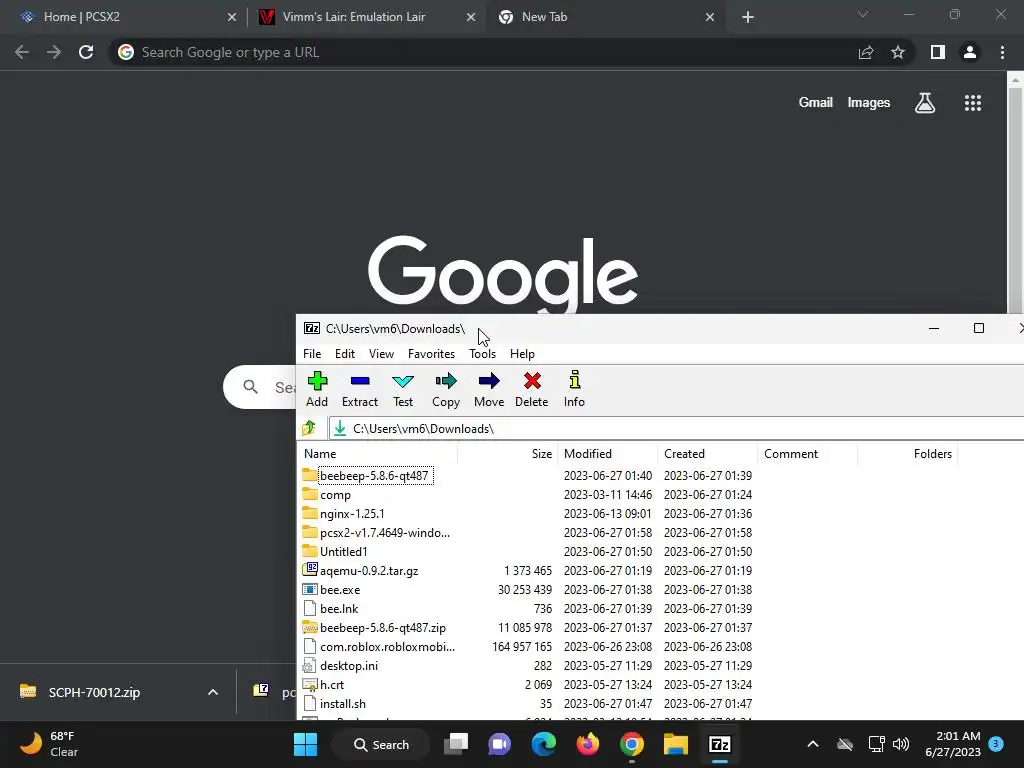Launch Firefox from taskbar

point(588,744)
